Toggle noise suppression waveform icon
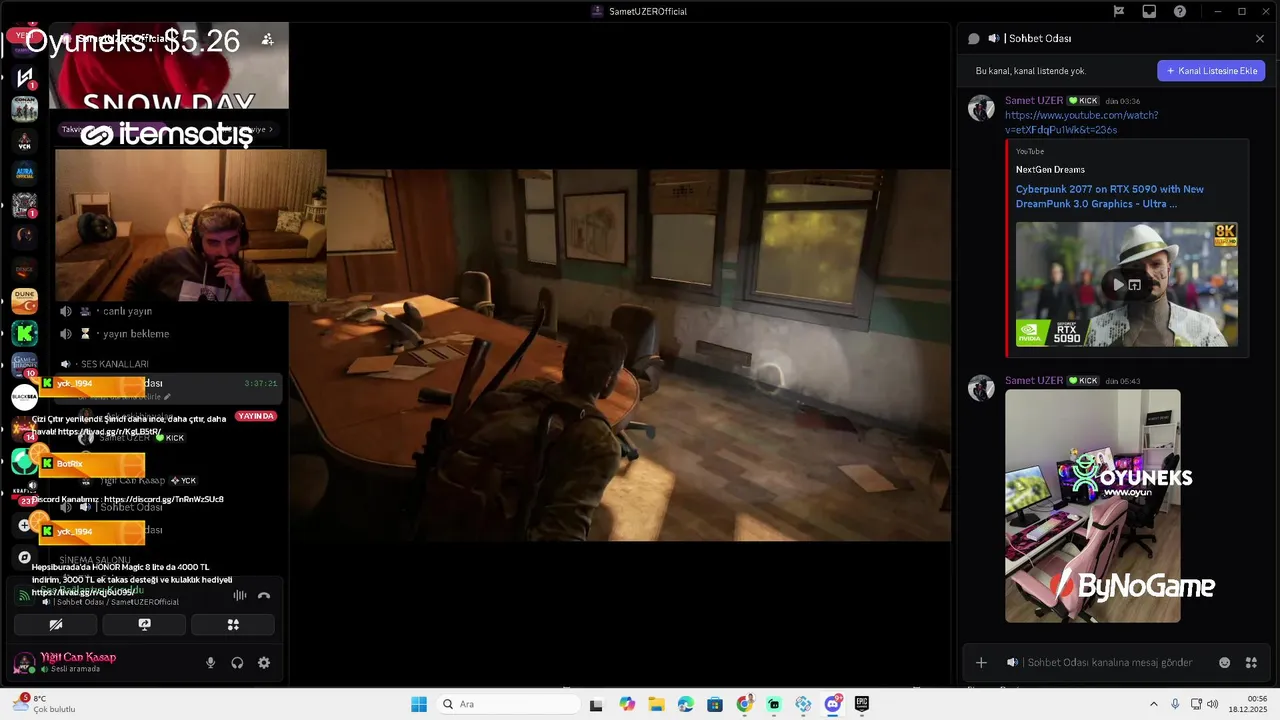Image resolution: width=1280 pixels, height=720 pixels. 240,595
